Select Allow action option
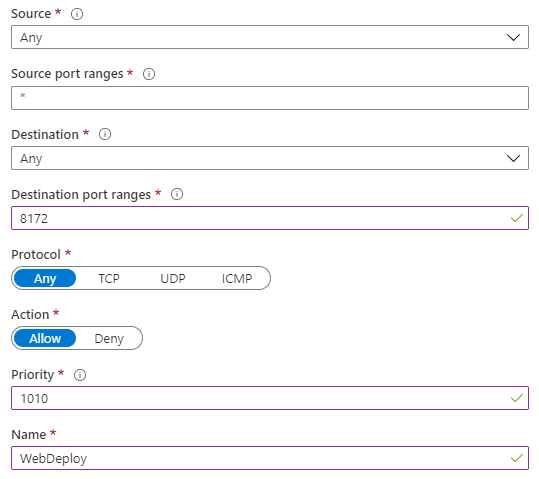Screen dimensions: 539x479 (45, 338)
